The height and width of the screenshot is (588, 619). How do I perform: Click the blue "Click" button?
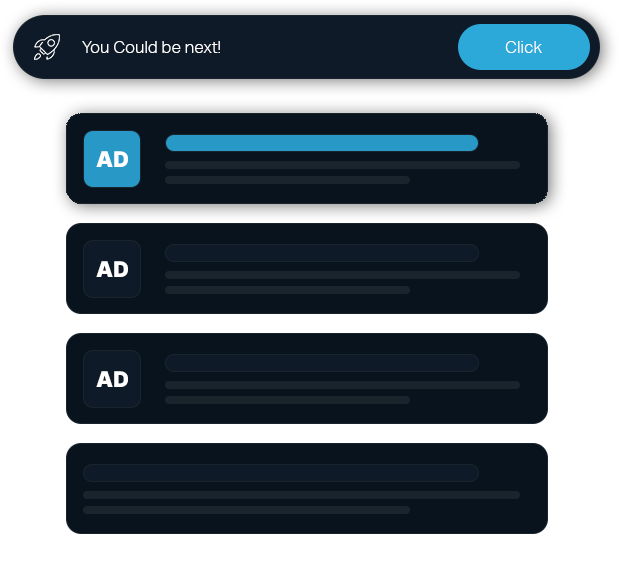pyautogui.click(x=523, y=47)
